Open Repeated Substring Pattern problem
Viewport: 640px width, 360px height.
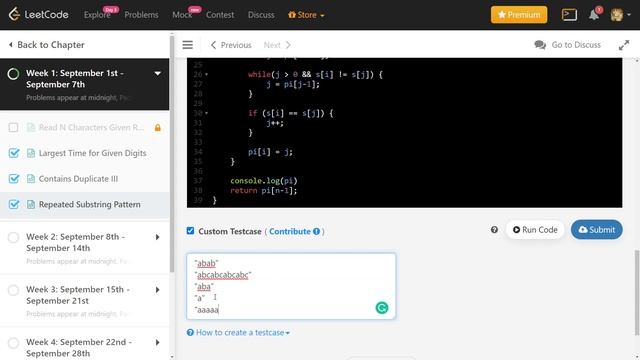pyautogui.click(x=89, y=204)
